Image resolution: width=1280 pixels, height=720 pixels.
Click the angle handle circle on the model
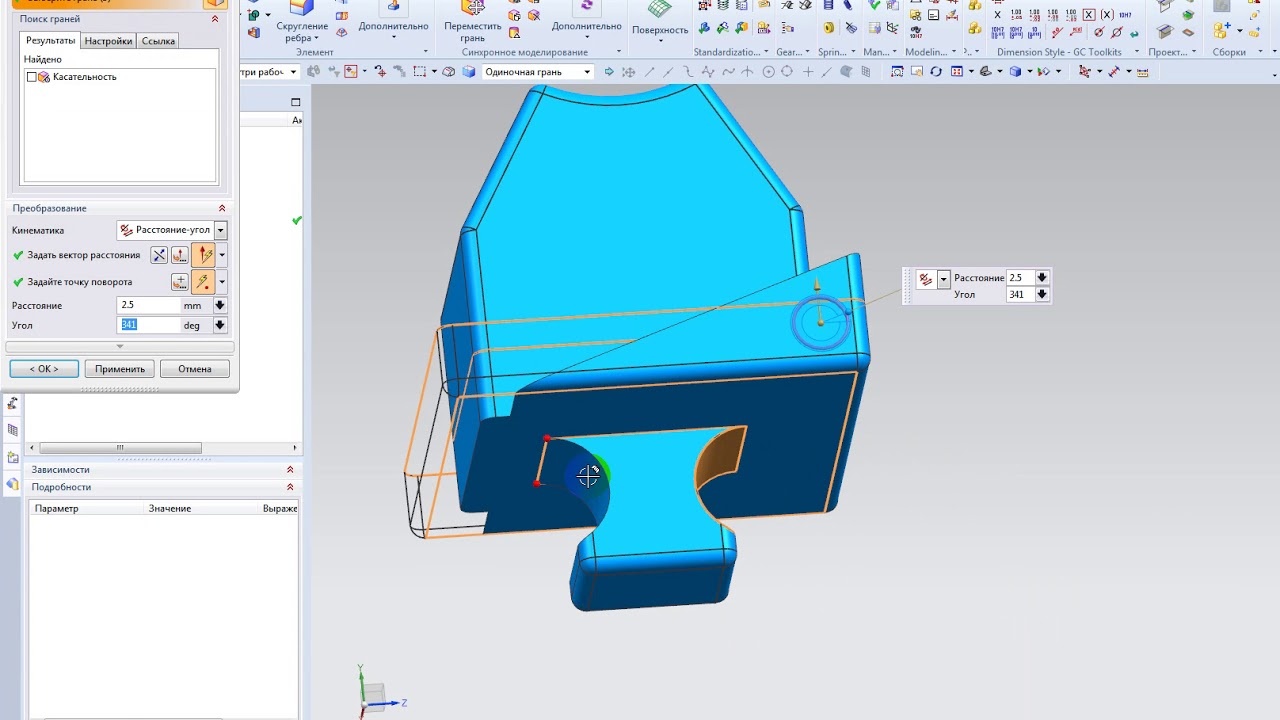pyautogui.click(x=820, y=322)
